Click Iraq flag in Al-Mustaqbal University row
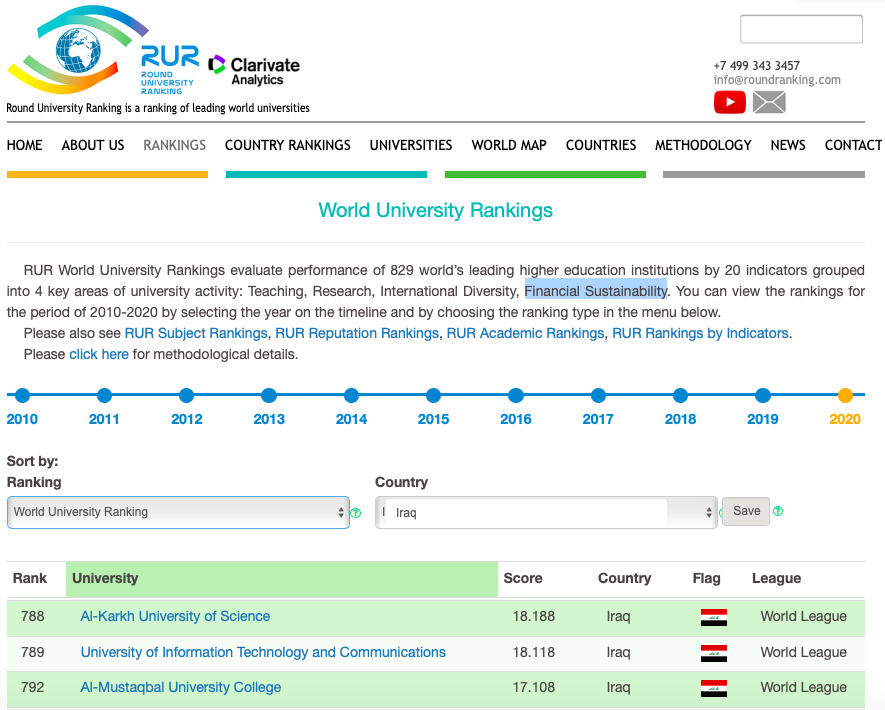Screen dimensions: 885x710 coord(713,688)
